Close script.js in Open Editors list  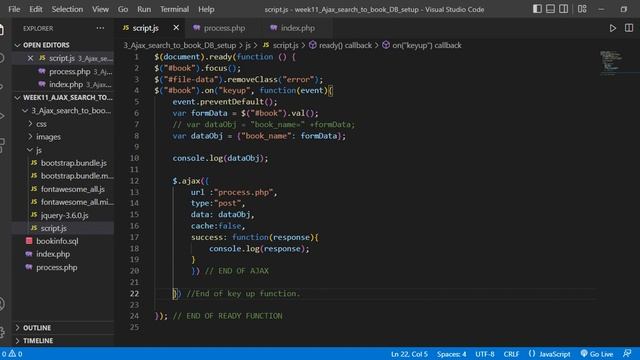pyautogui.click(x=30, y=58)
